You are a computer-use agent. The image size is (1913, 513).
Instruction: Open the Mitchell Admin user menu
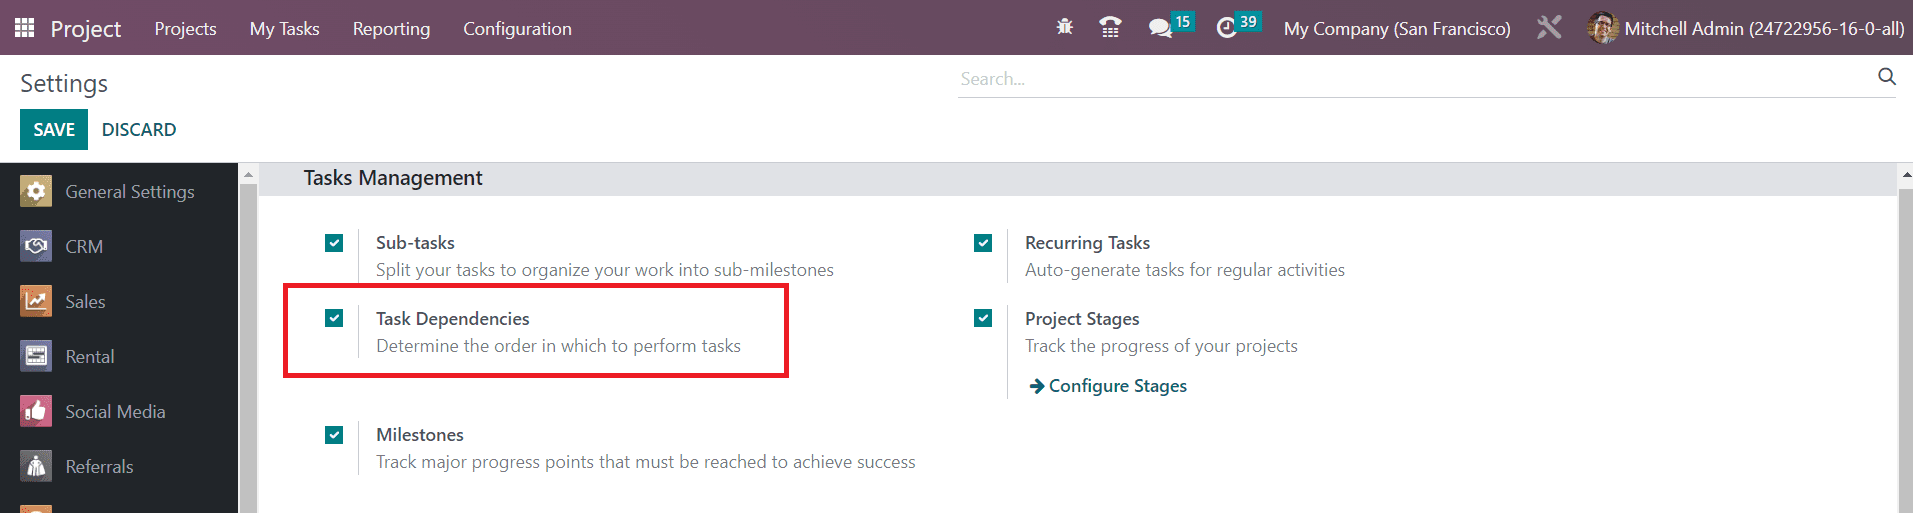[x=1746, y=28]
